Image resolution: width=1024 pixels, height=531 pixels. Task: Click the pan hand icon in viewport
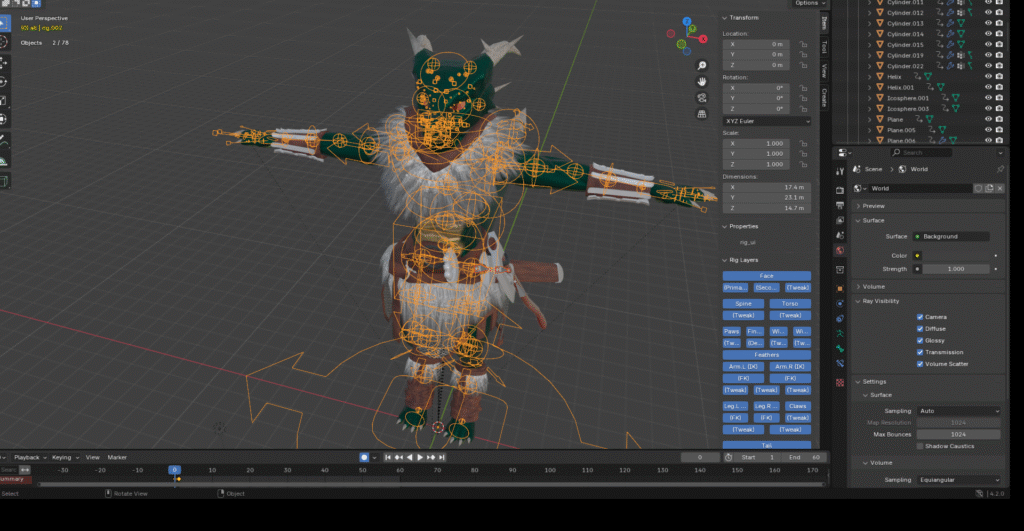[x=703, y=81]
